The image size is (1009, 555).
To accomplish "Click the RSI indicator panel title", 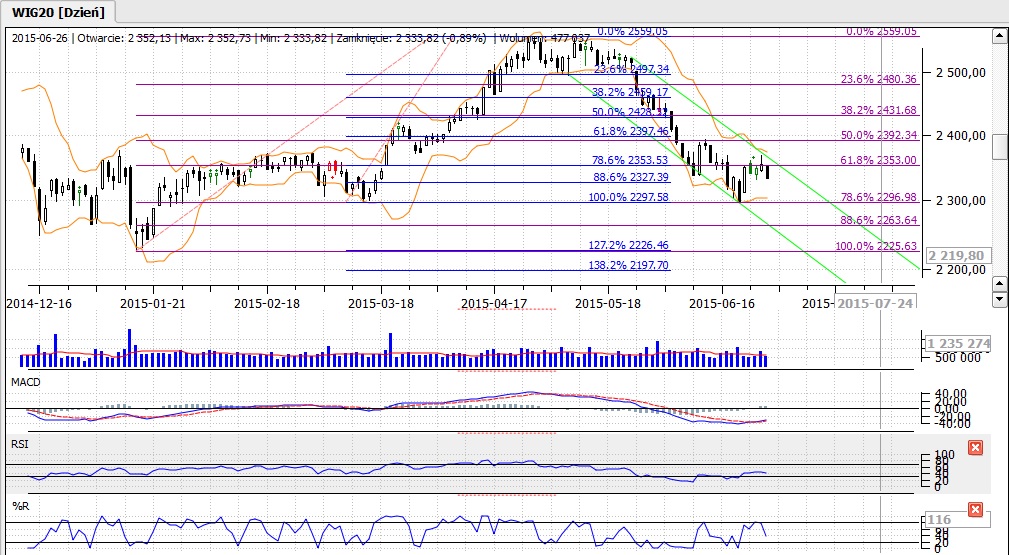I will pos(19,444).
